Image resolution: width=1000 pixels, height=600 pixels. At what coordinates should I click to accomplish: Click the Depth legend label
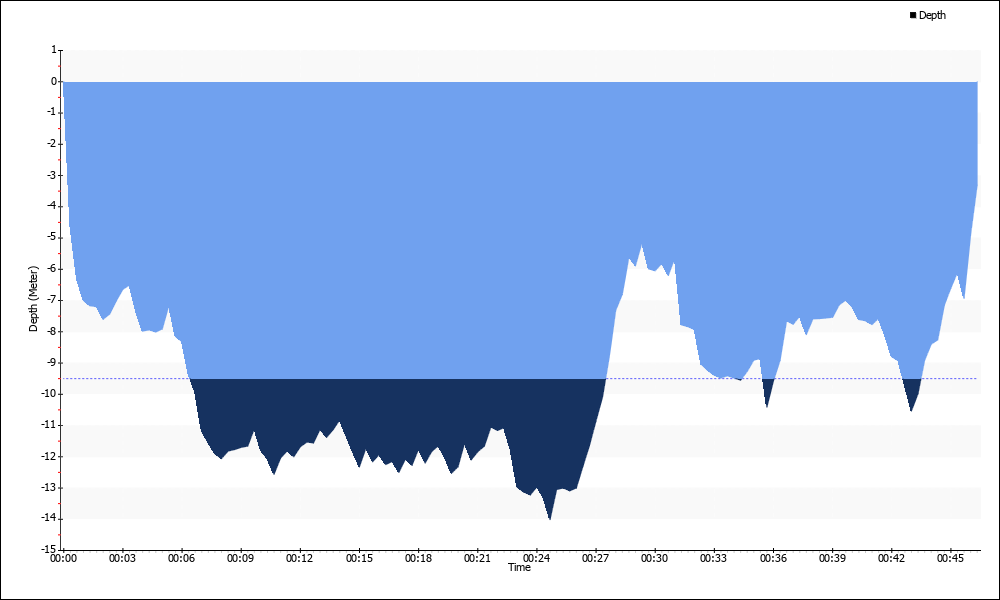tap(932, 15)
